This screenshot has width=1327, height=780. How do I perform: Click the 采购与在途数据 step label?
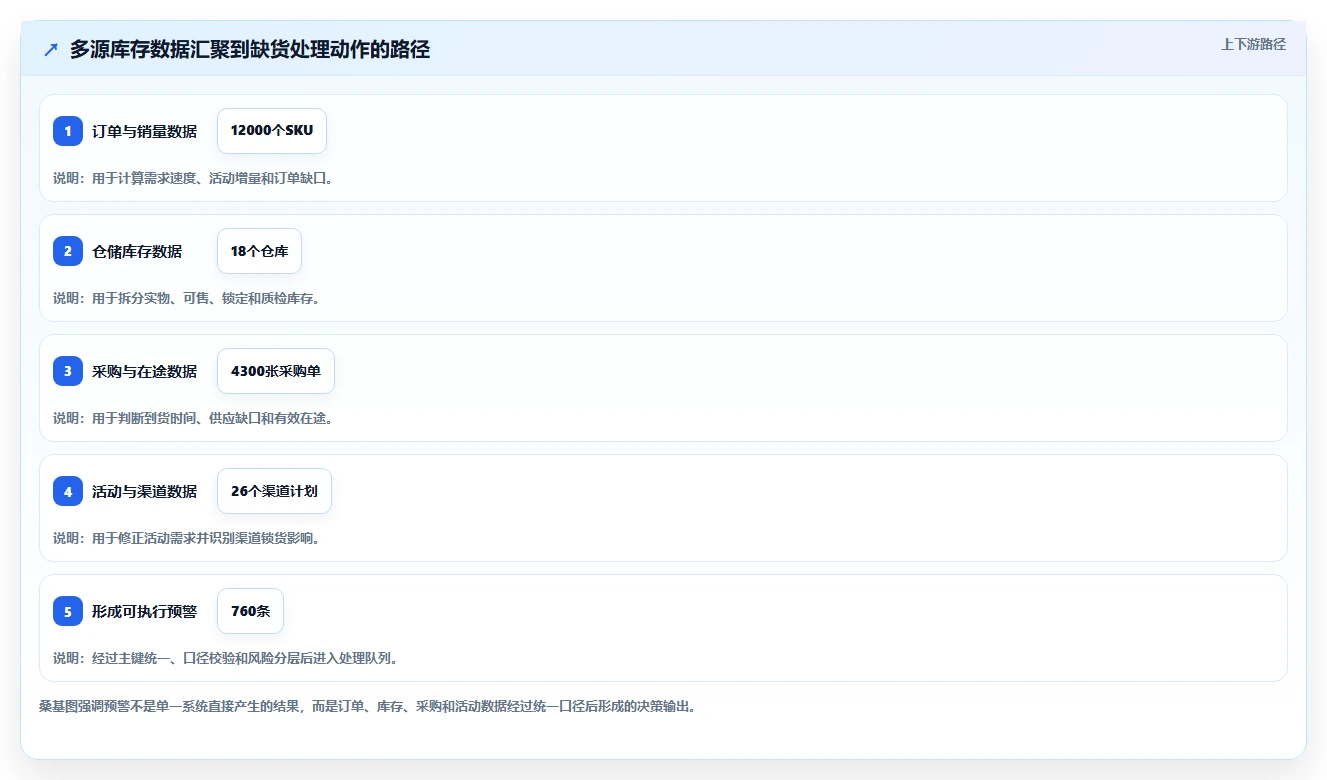pyautogui.click(x=144, y=371)
